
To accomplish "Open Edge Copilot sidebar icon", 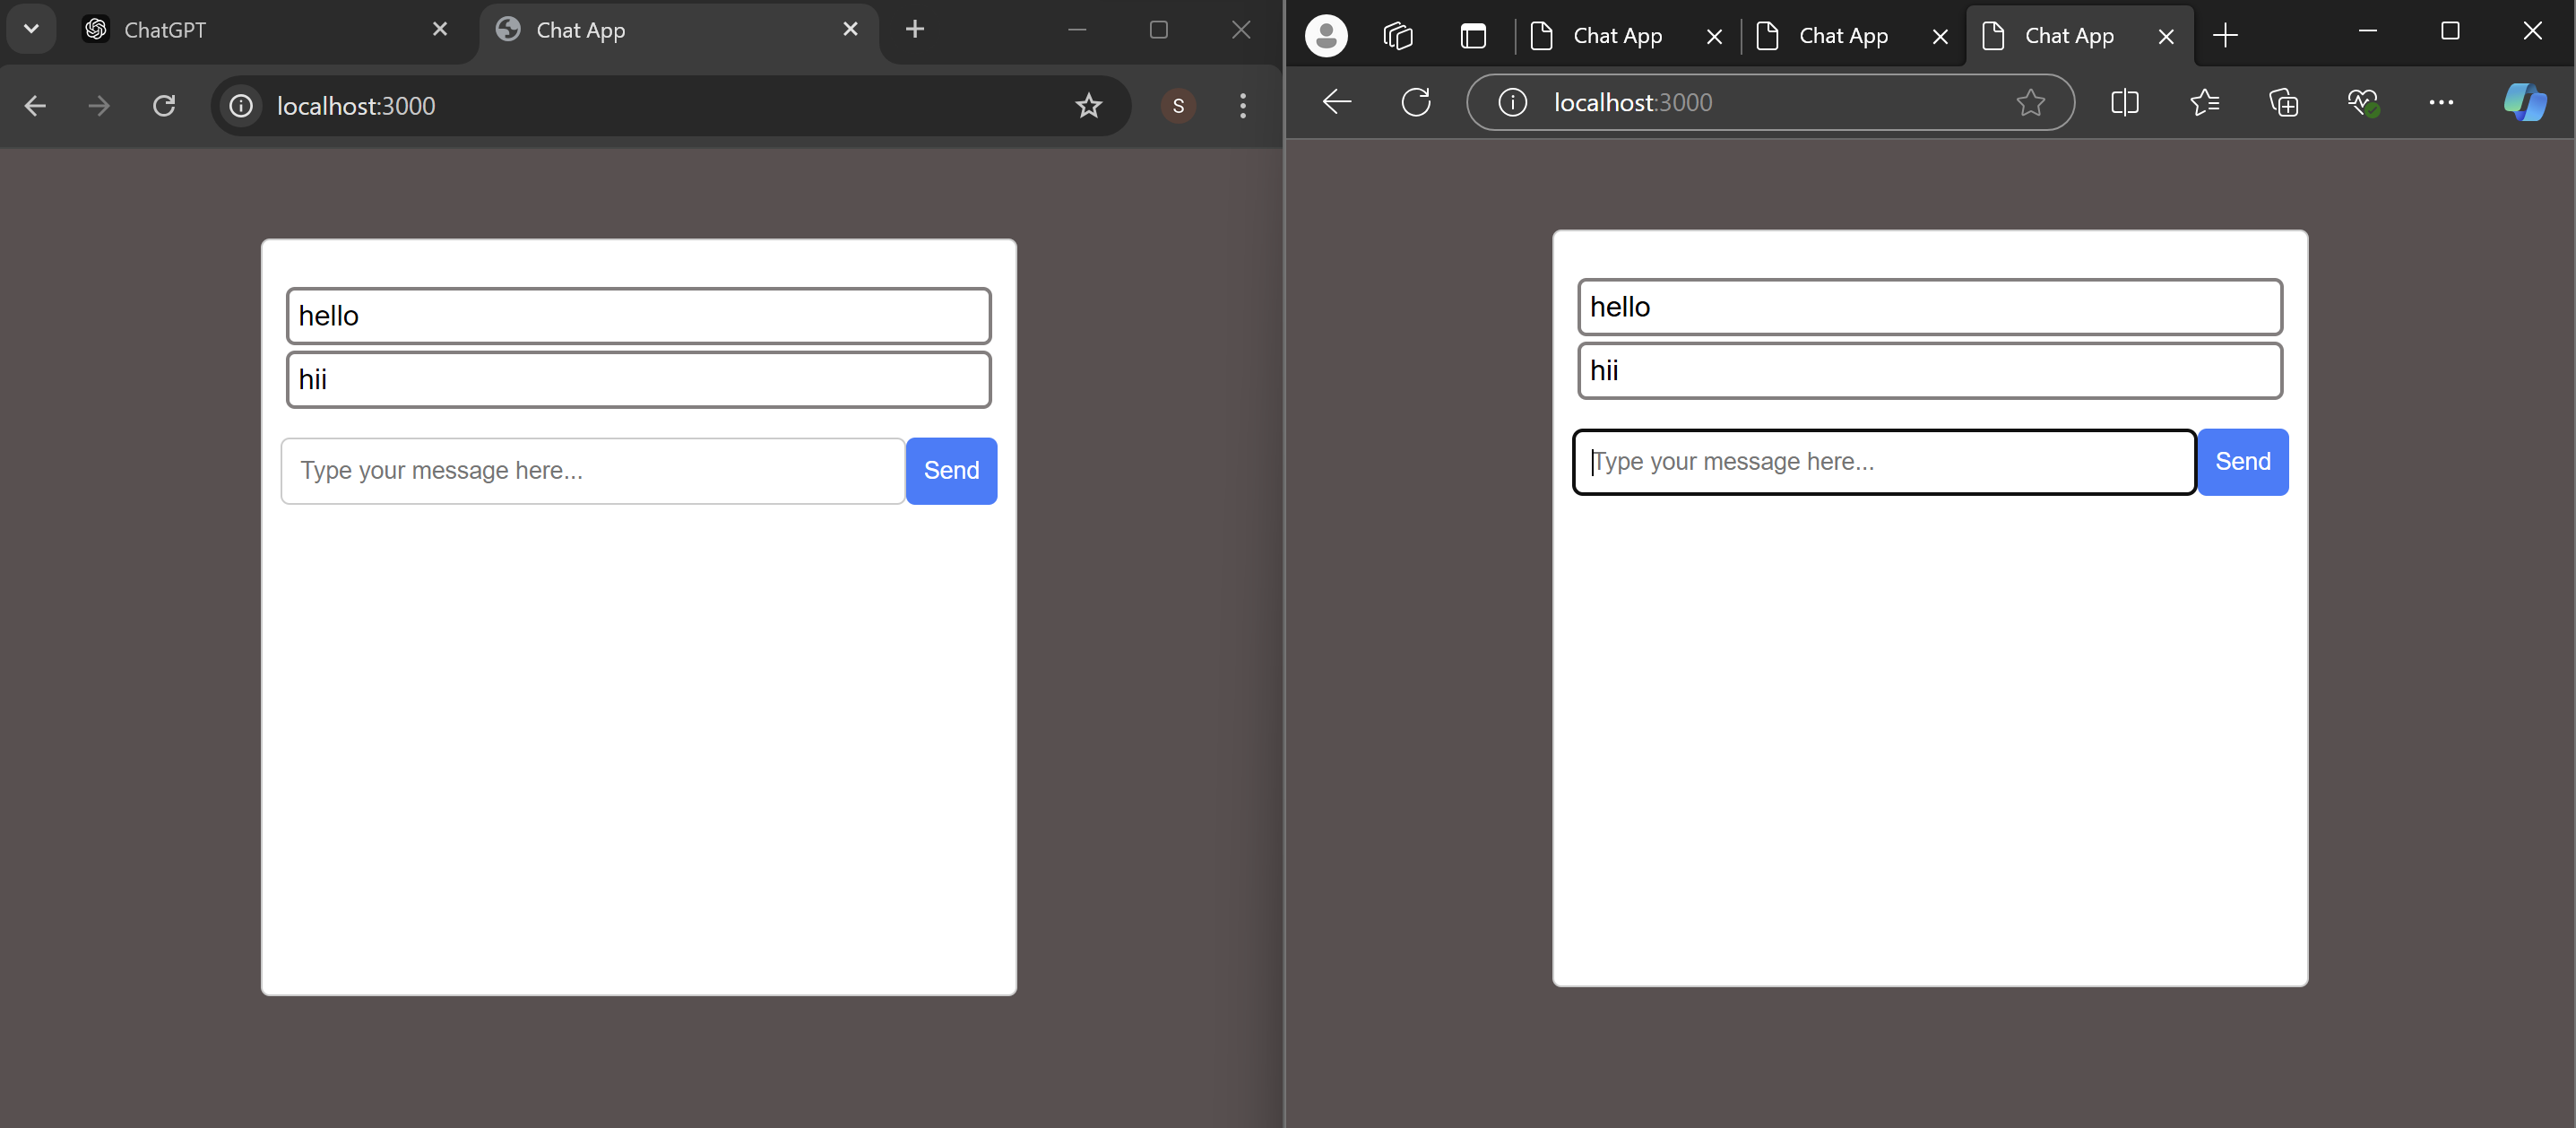I will coord(2524,102).
